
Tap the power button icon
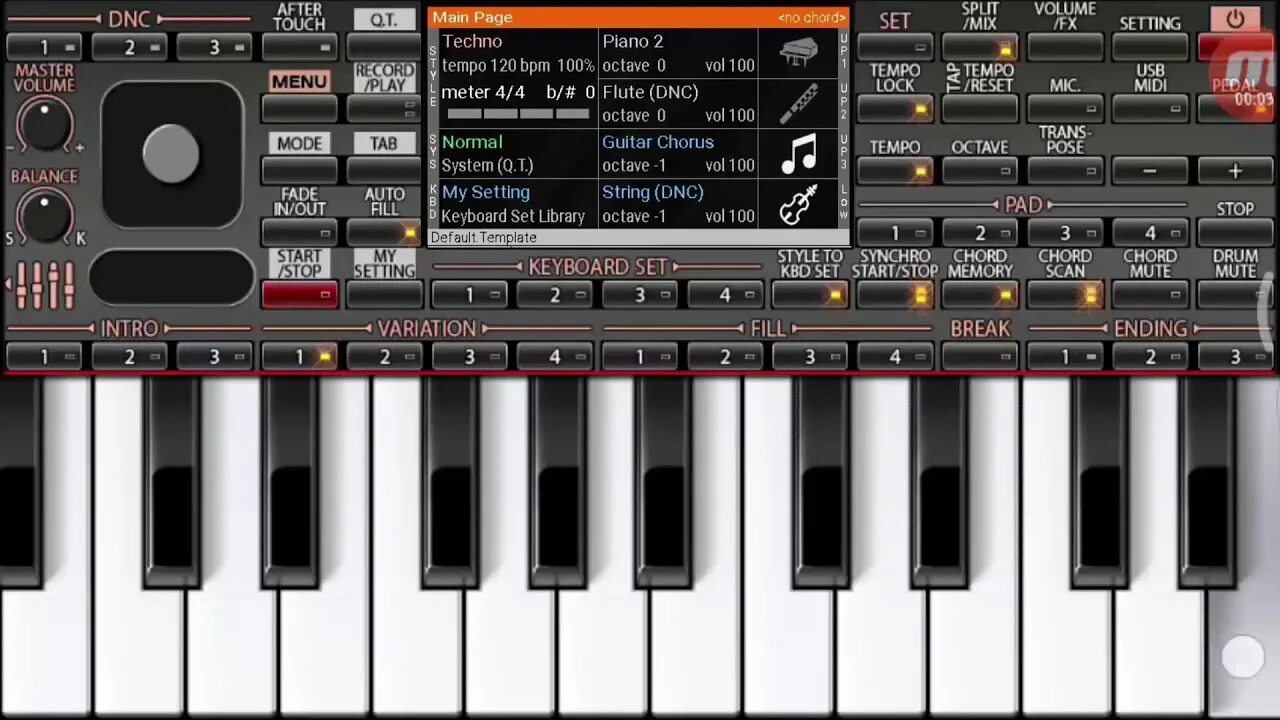tap(1235, 19)
